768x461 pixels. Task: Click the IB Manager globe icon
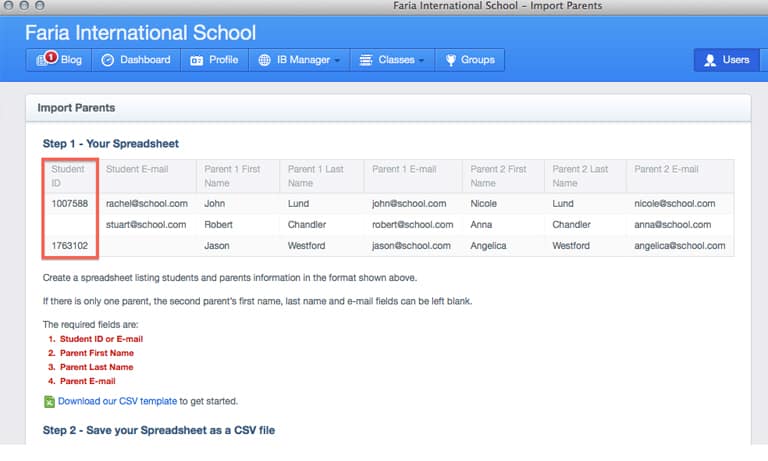(x=264, y=60)
